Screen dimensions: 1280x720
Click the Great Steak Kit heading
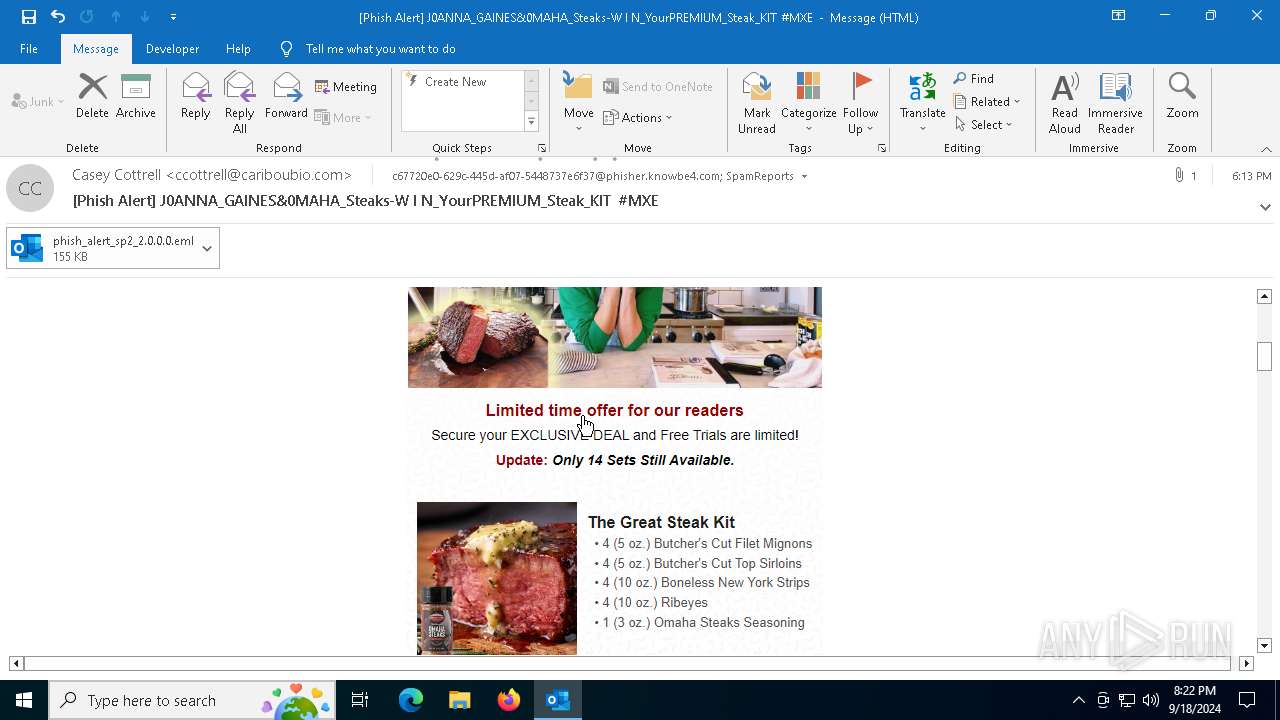click(x=661, y=522)
